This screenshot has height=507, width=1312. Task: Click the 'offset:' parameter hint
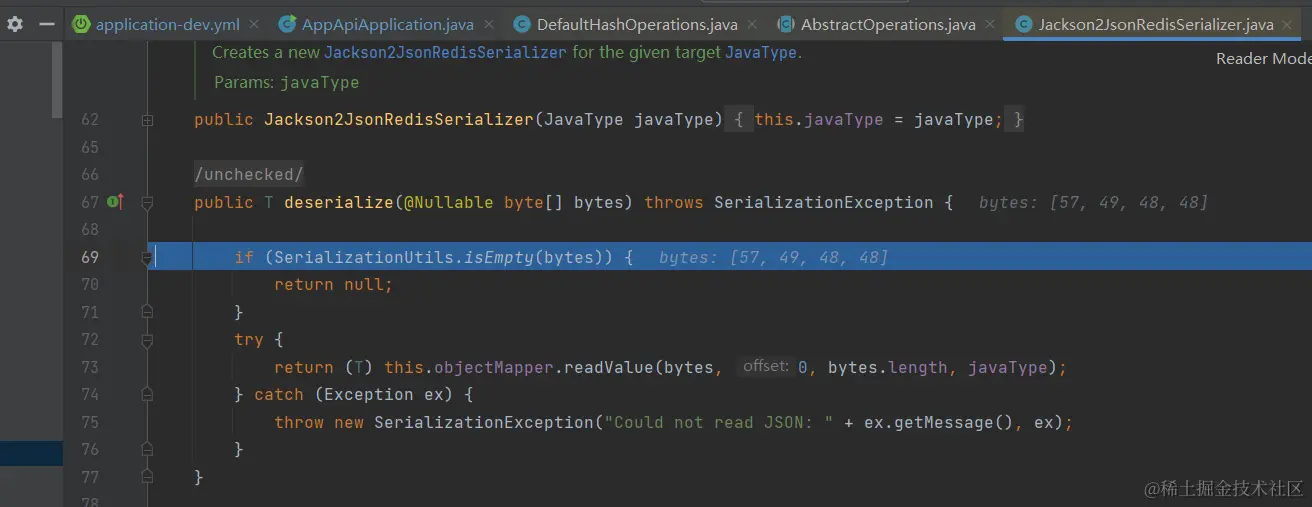[765, 367]
